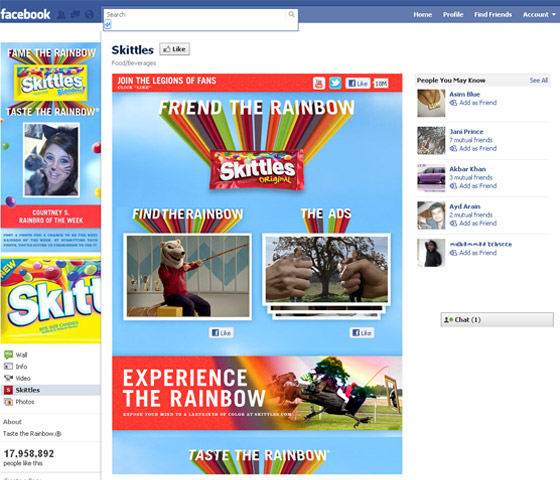The height and width of the screenshot is (480, 560).
Task: Click the Skittles page title
Action: [132, 50]
